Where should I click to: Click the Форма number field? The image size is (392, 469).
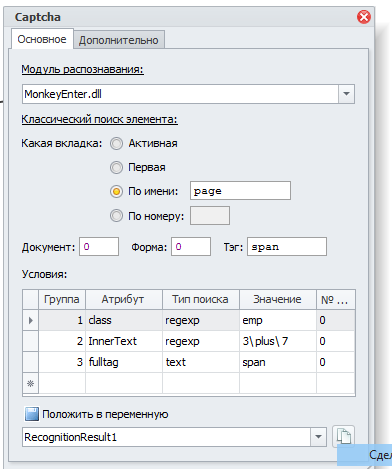(191, 247)
